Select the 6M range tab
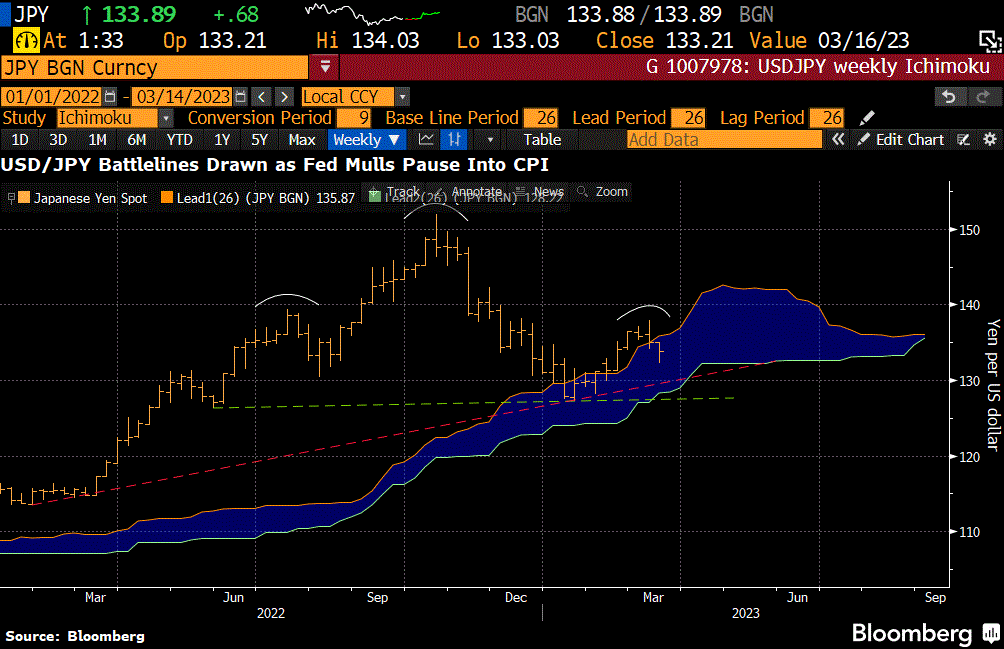The image size is (1004, 649). tap(136, 140)
